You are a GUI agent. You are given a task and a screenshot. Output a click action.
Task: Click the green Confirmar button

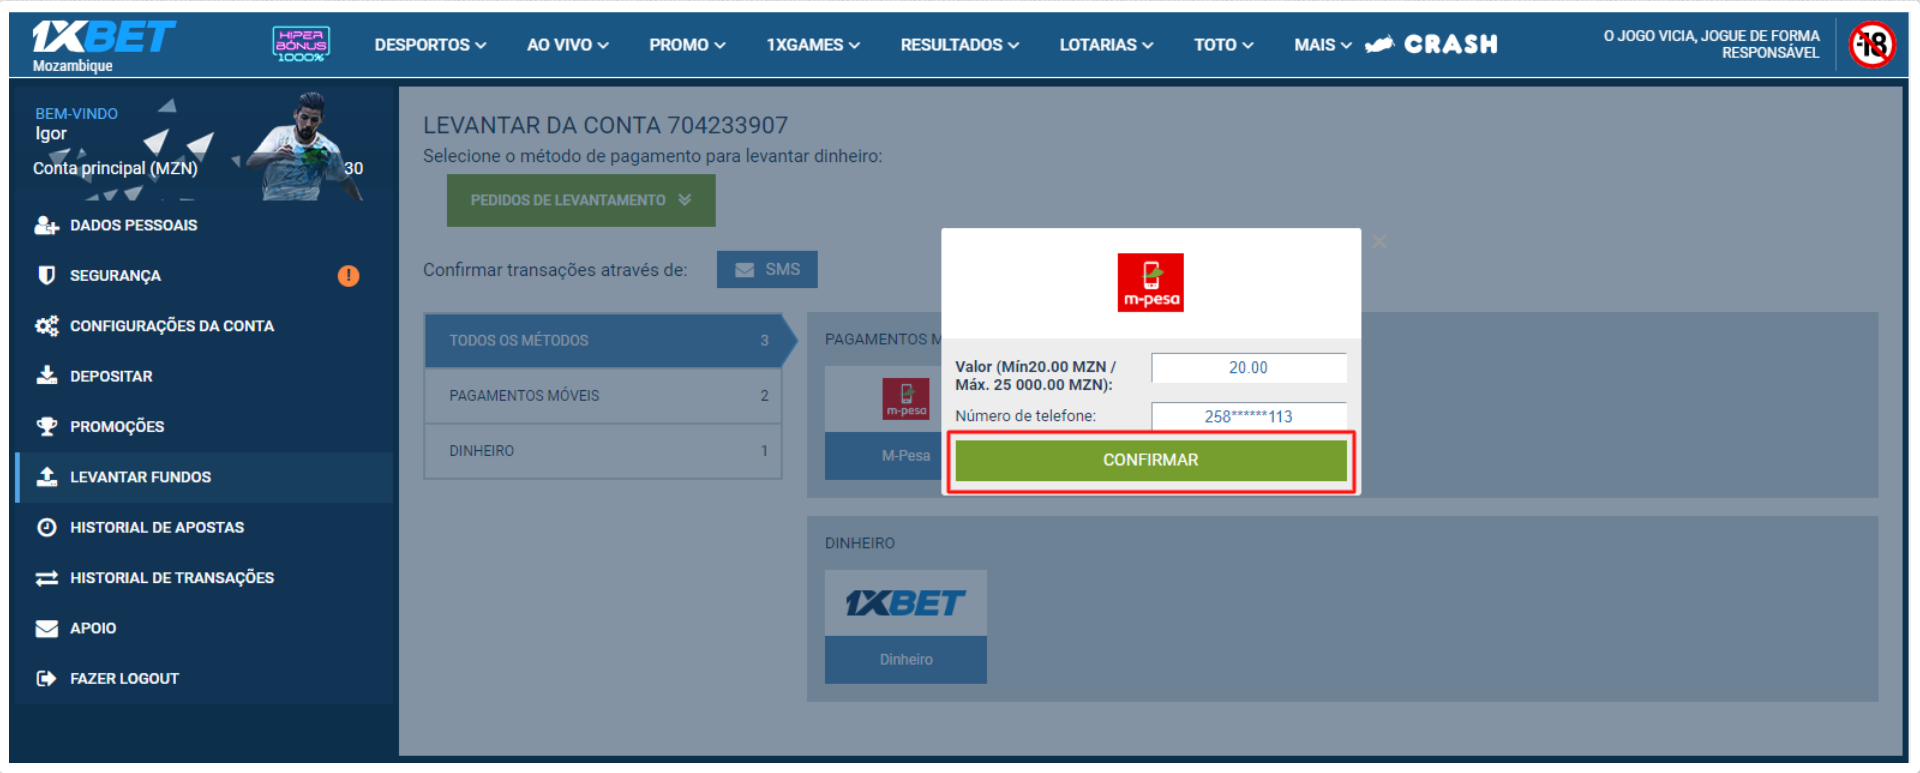click(x=1151, y=460)
